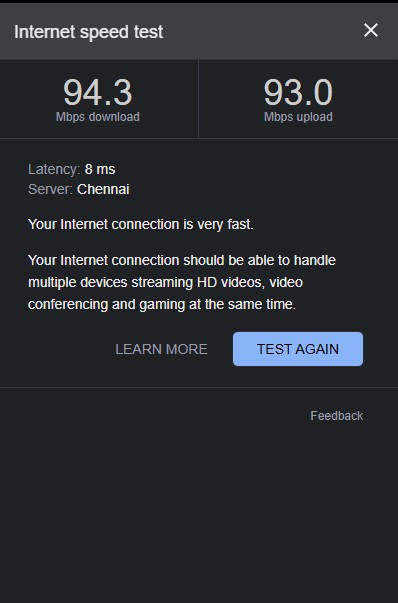The height and width of the screenshot is (603, 398).
Task: Click the 94.3 download speed value
Action: tap(98, 92)
